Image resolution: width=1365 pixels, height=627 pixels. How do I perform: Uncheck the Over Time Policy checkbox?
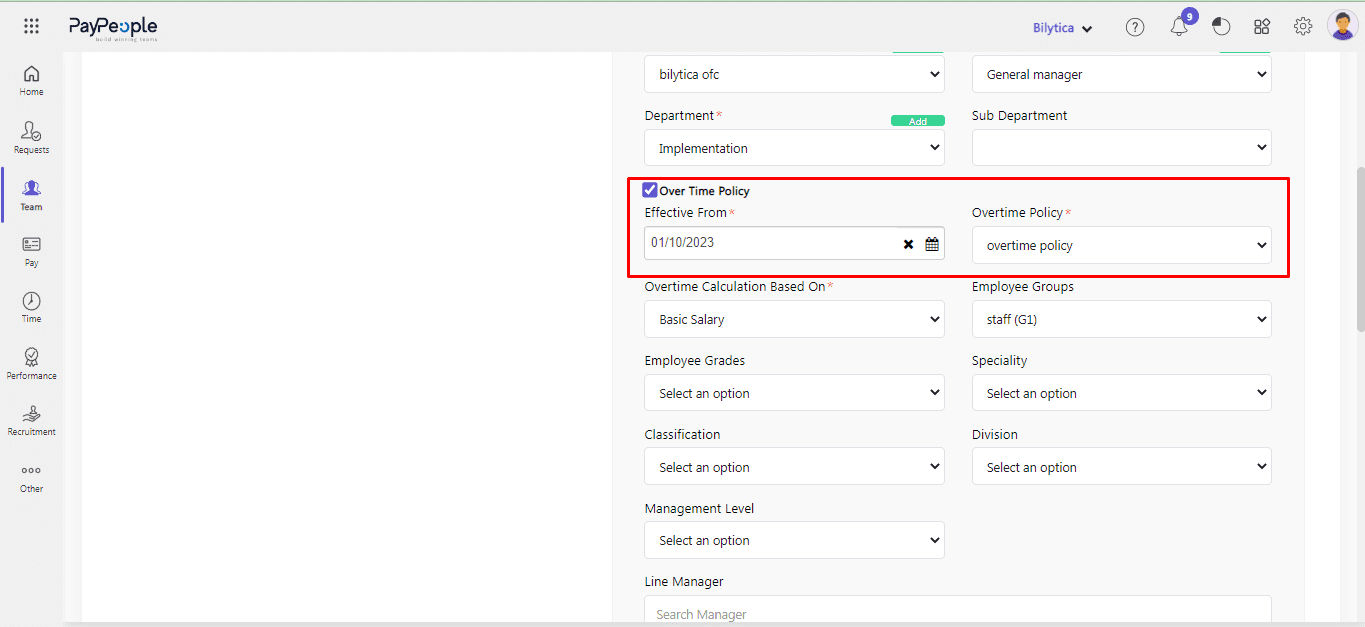pos(650,190)
